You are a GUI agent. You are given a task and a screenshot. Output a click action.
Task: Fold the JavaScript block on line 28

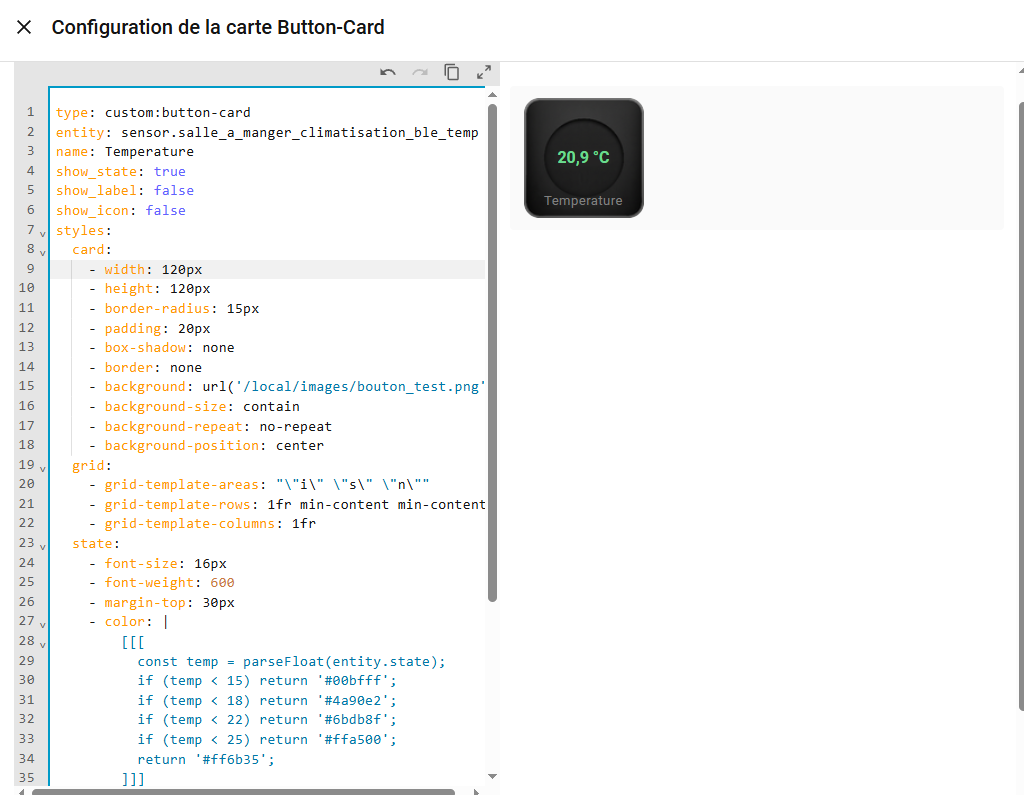(42, 644)
